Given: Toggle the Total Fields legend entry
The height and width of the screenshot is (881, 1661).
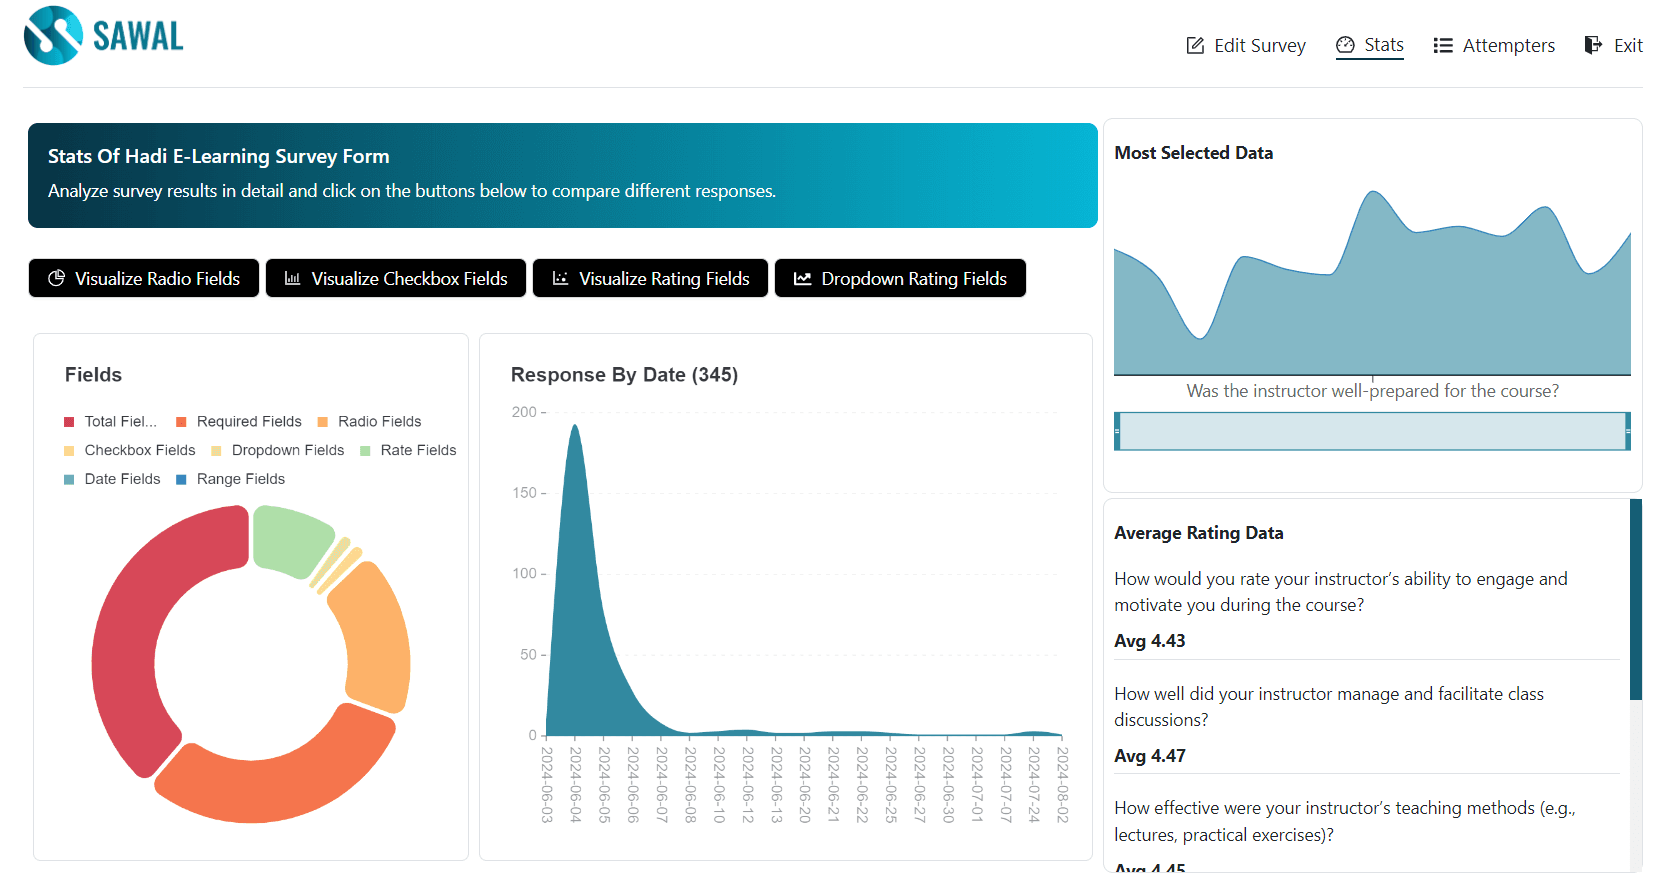Looking at the screenshot, I should [111, 422].
